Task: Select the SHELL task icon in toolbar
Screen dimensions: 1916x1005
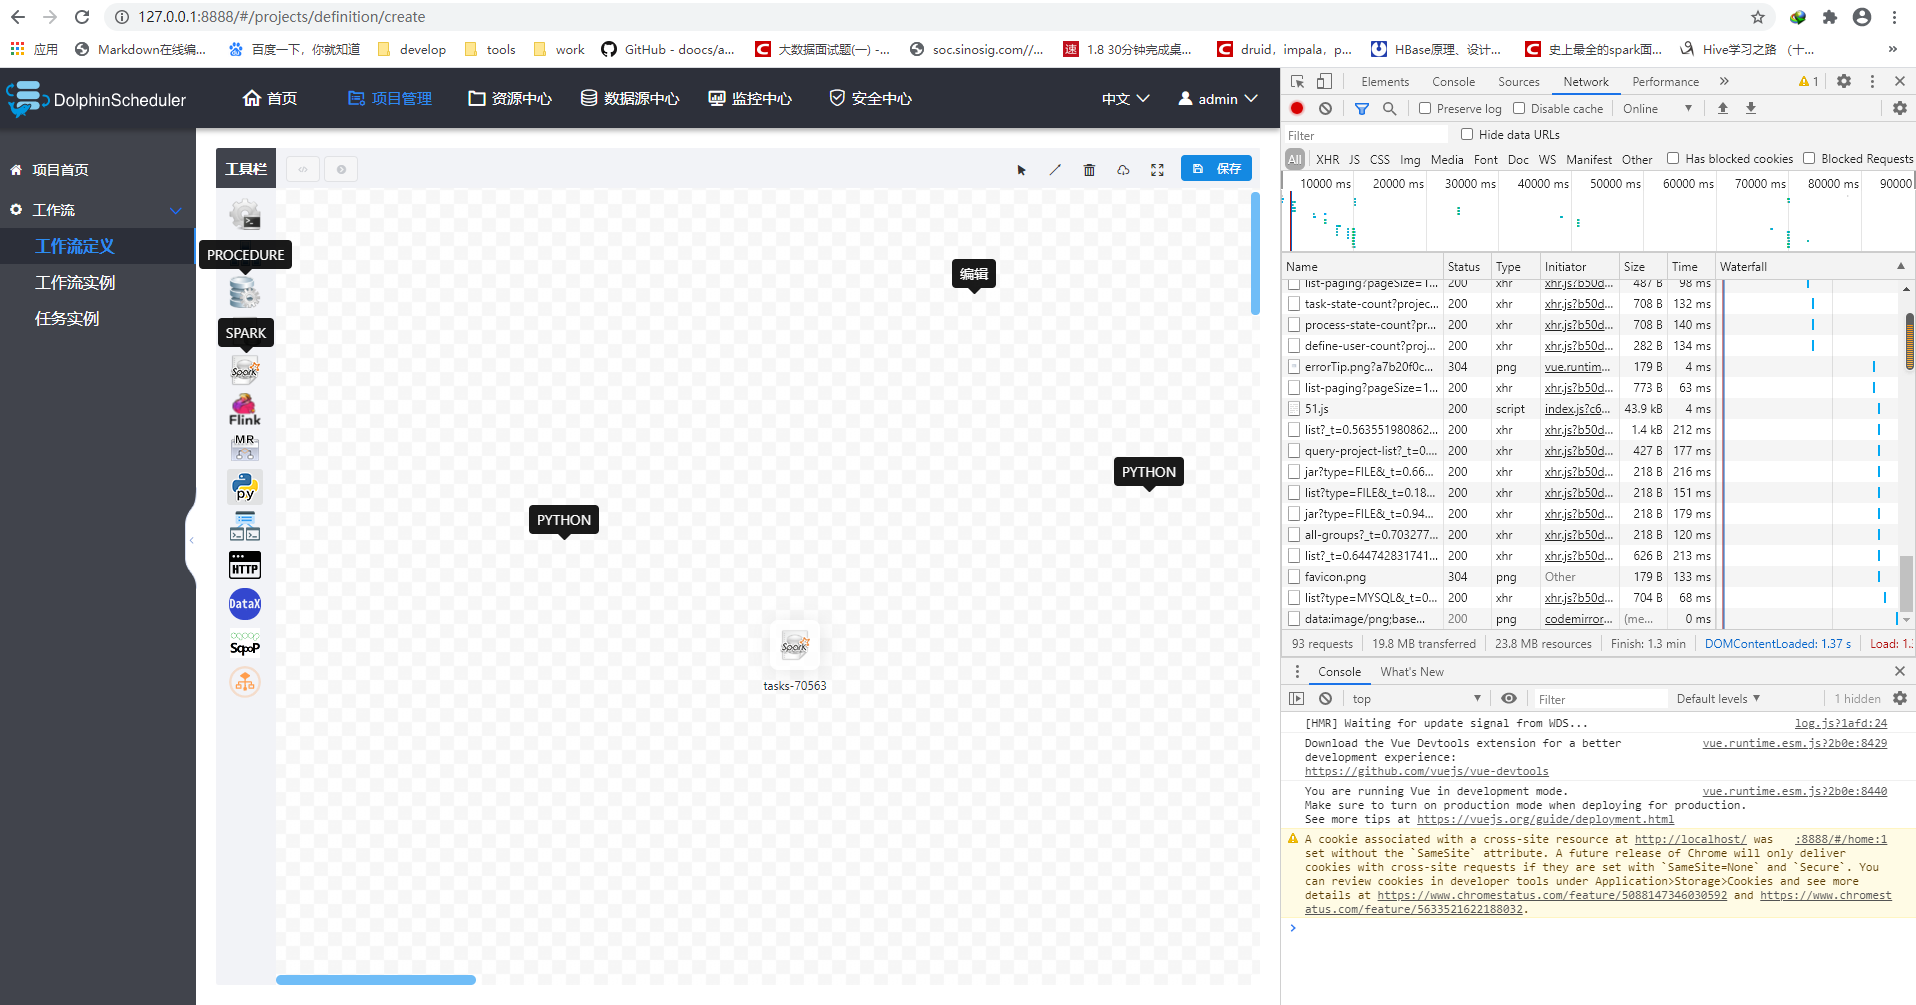Action: [245, 215]
